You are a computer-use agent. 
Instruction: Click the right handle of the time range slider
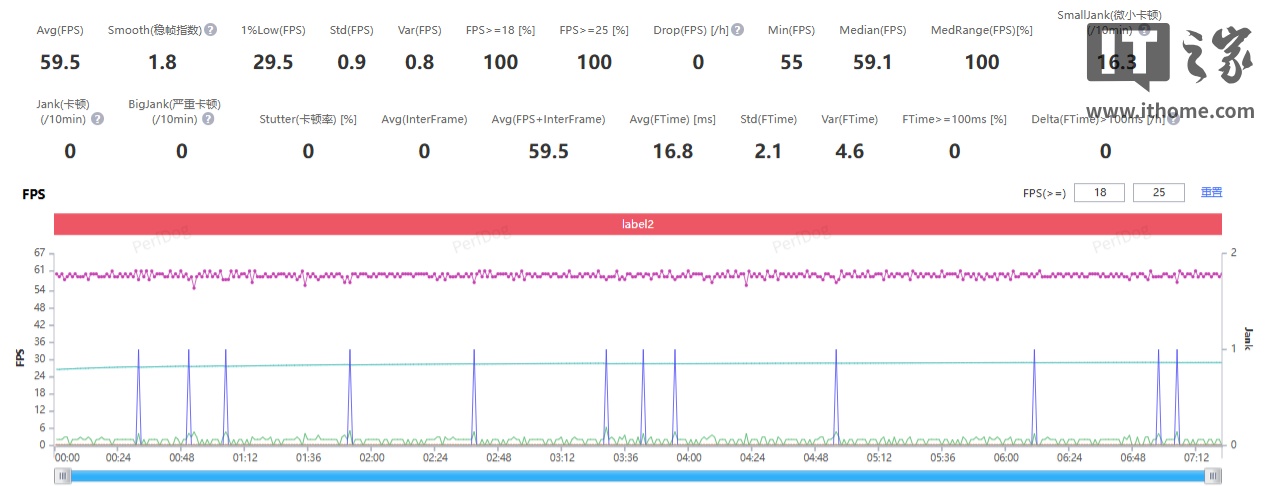click(x=1214, y=476)
